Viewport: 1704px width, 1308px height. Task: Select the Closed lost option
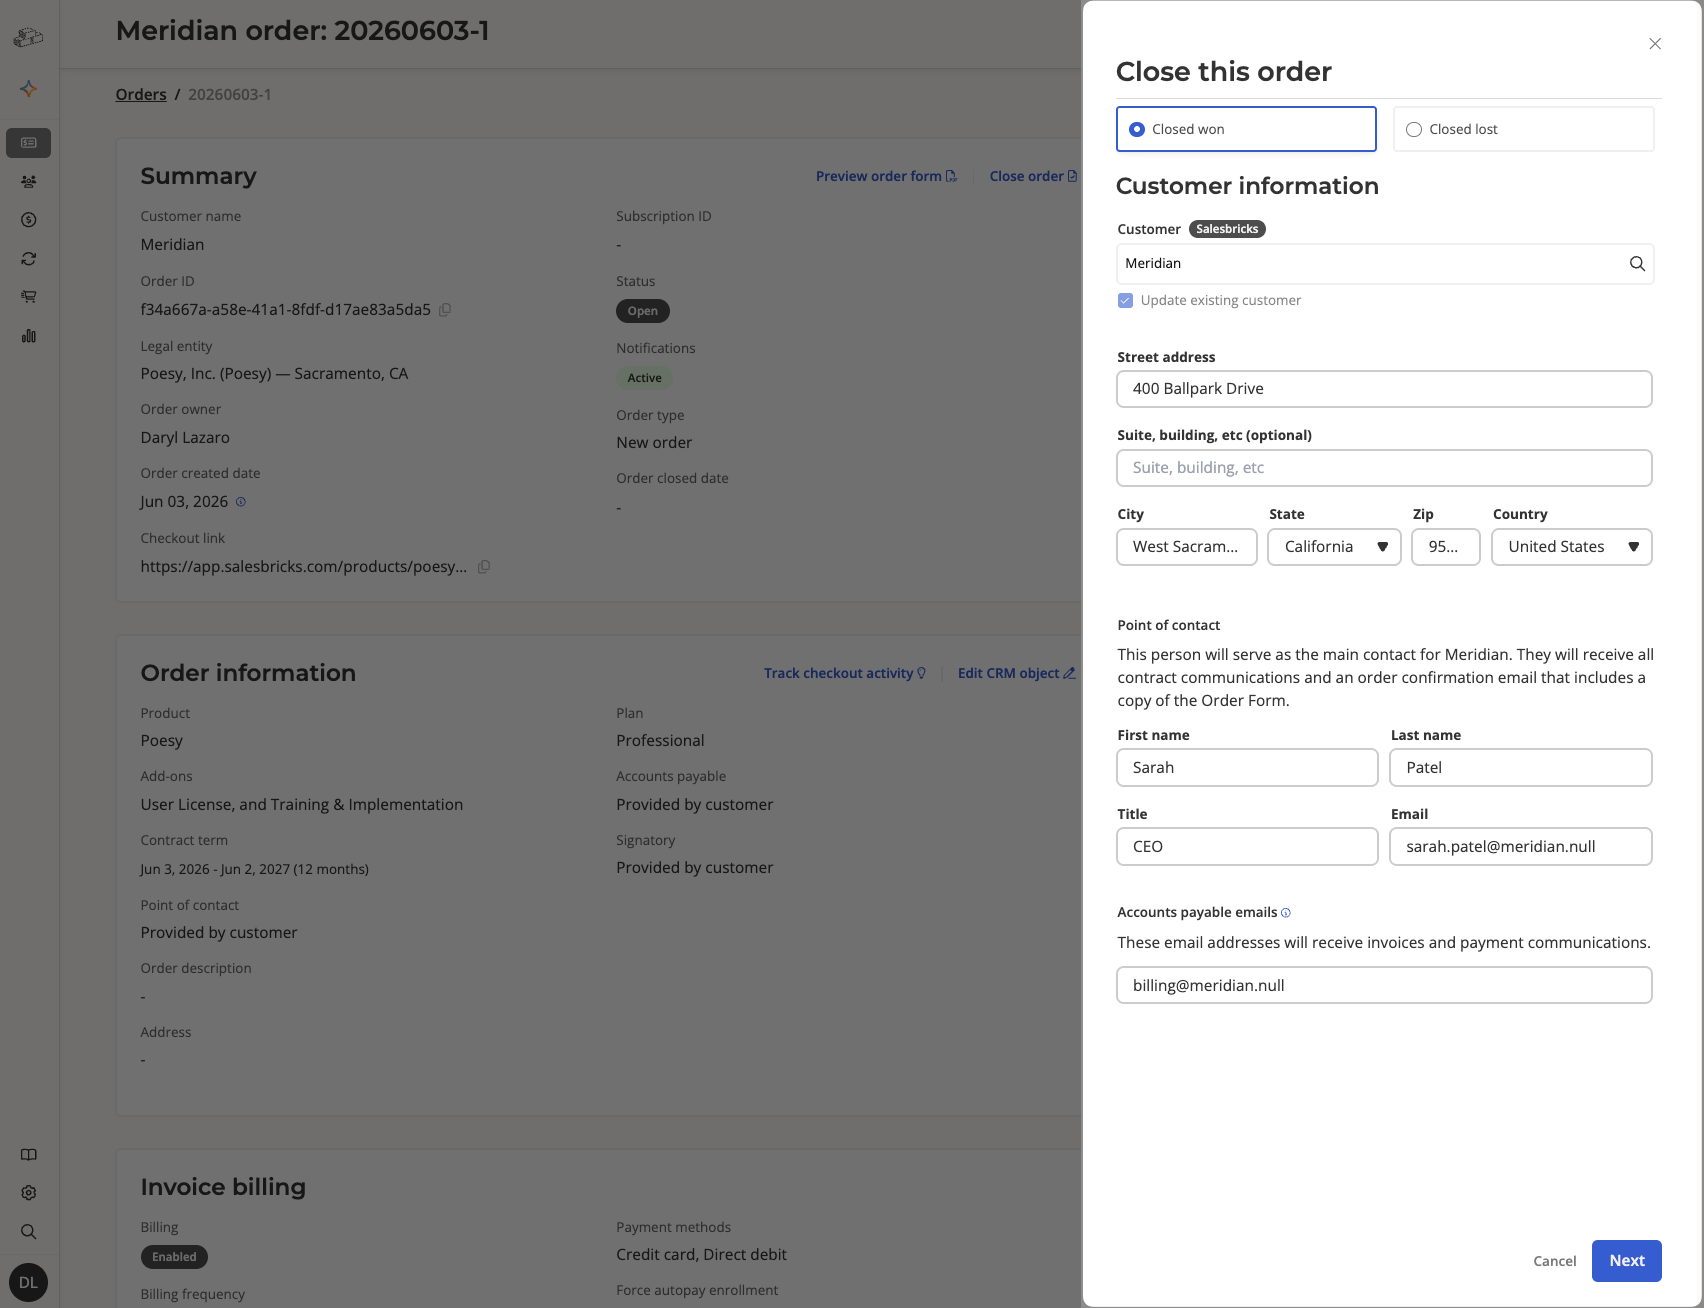1523,129
